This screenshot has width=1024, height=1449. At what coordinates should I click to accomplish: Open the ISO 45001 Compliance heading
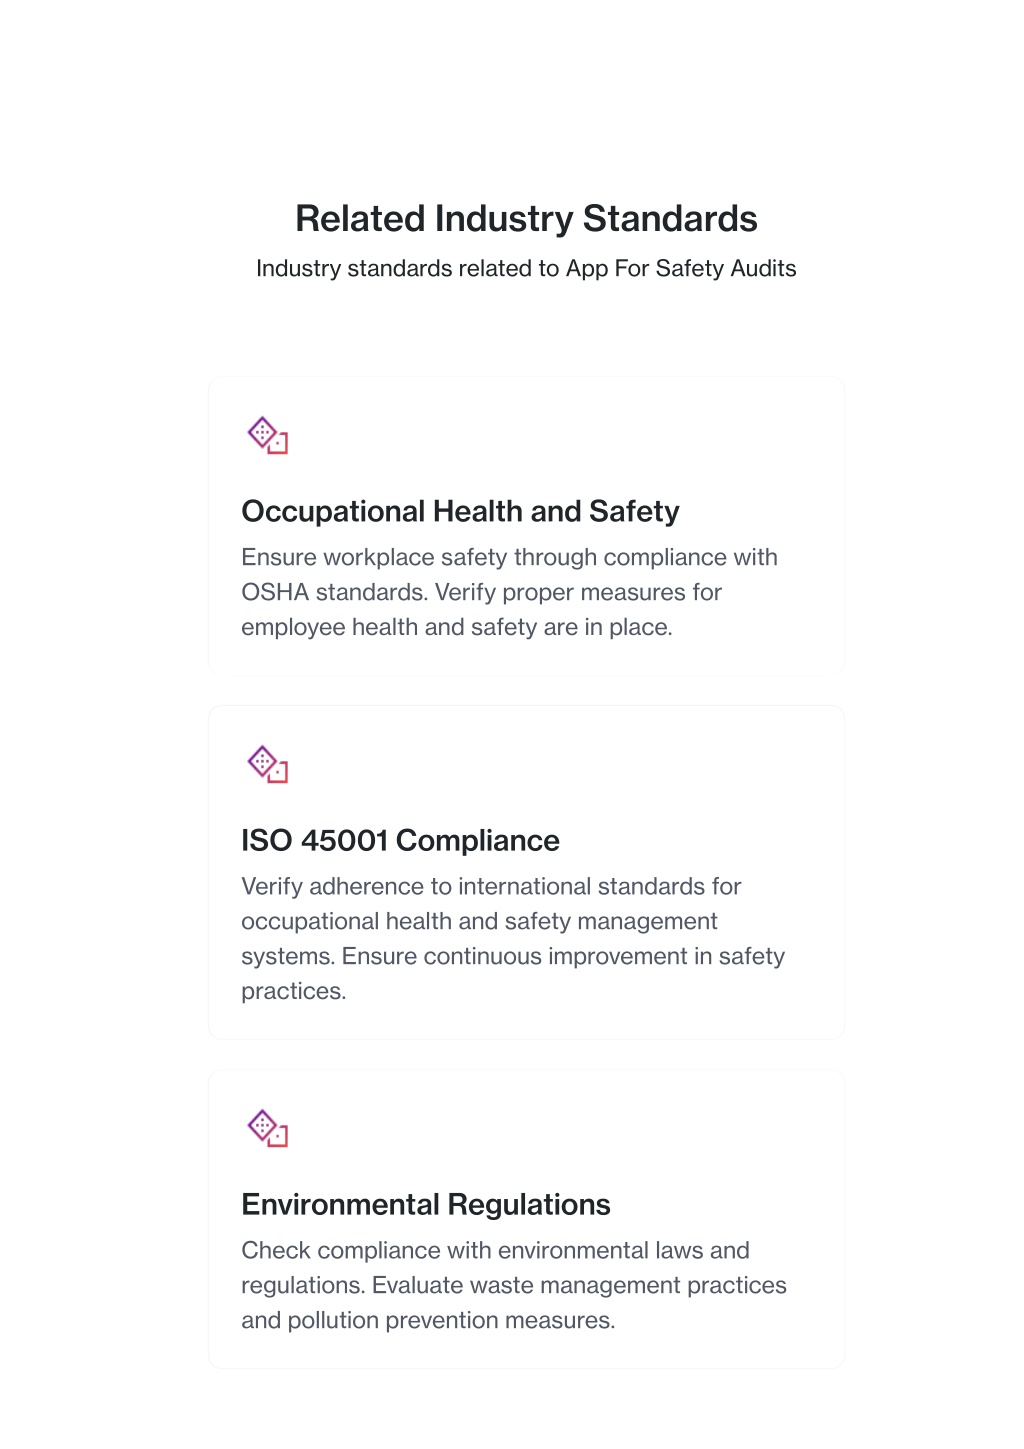pyautogui.click(x=400, y=840)
